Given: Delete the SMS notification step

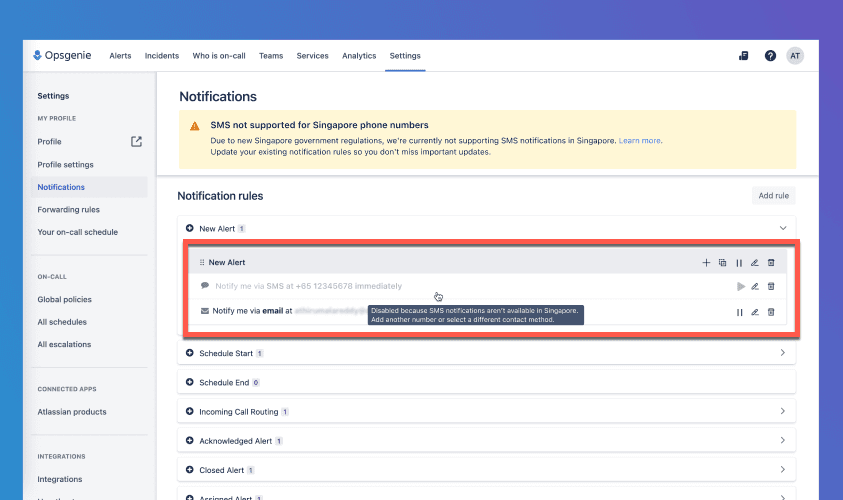Looking at the screenshot, I should pos(771,287).
